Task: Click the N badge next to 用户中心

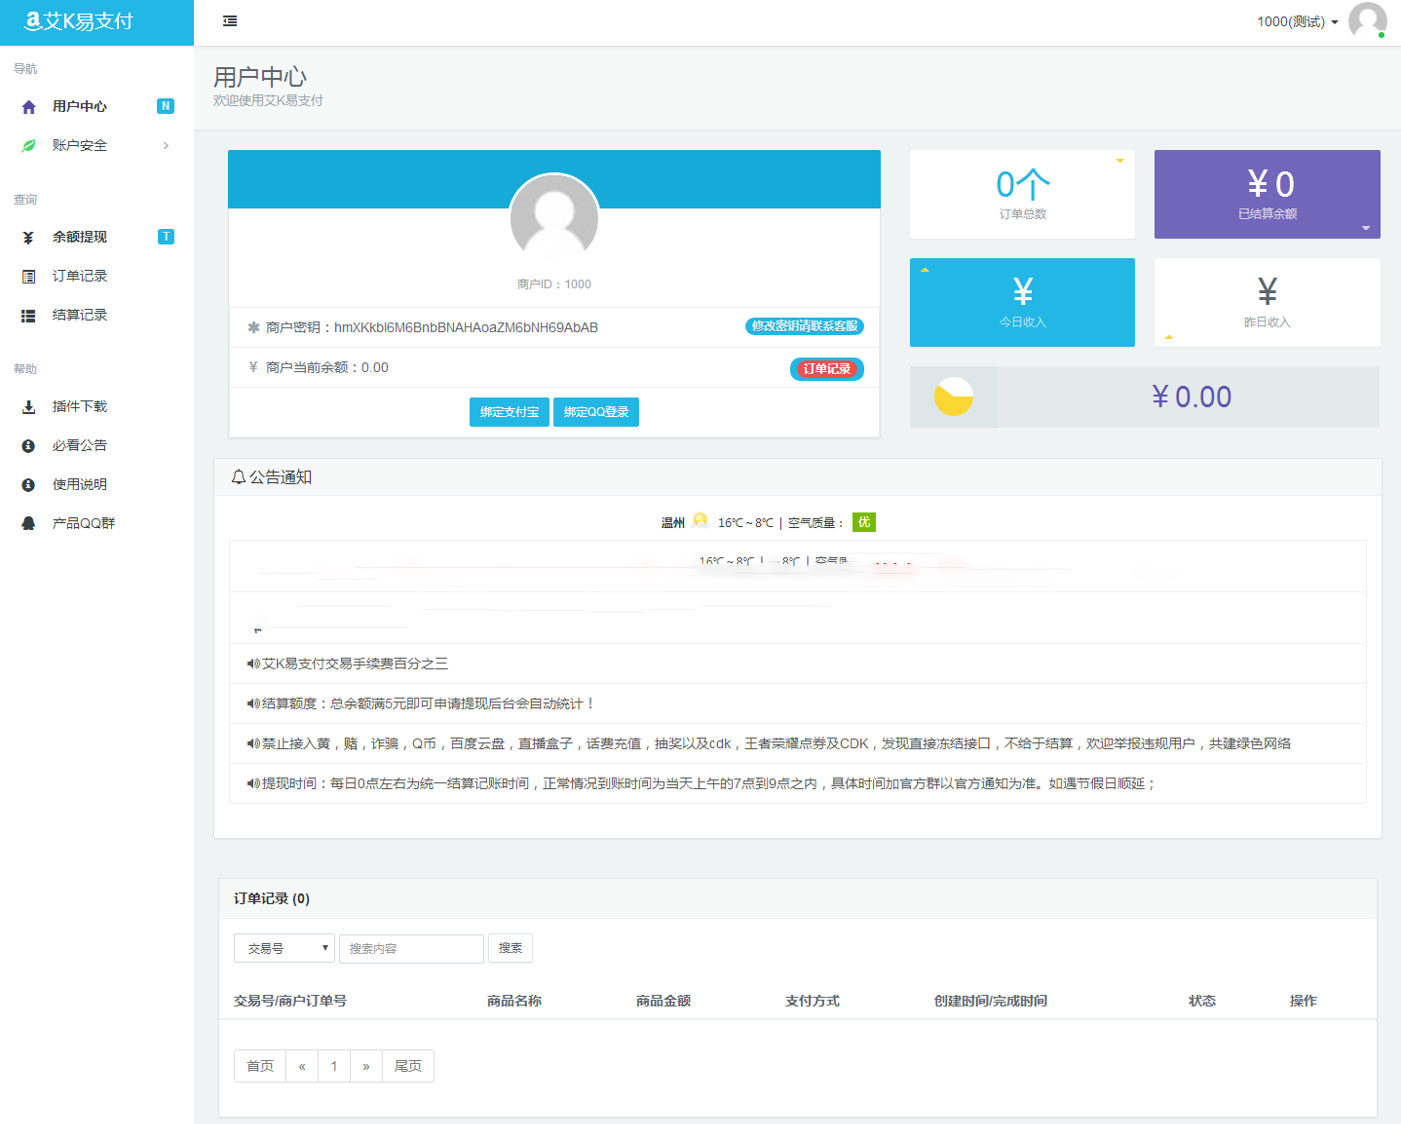Action: [166, 105]
